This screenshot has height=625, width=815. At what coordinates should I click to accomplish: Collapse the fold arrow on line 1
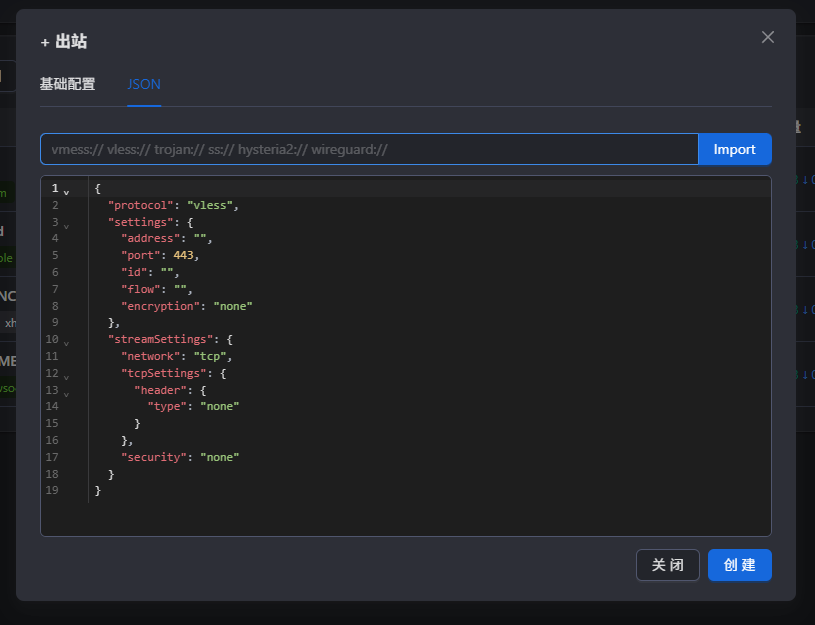coord(67,192)
